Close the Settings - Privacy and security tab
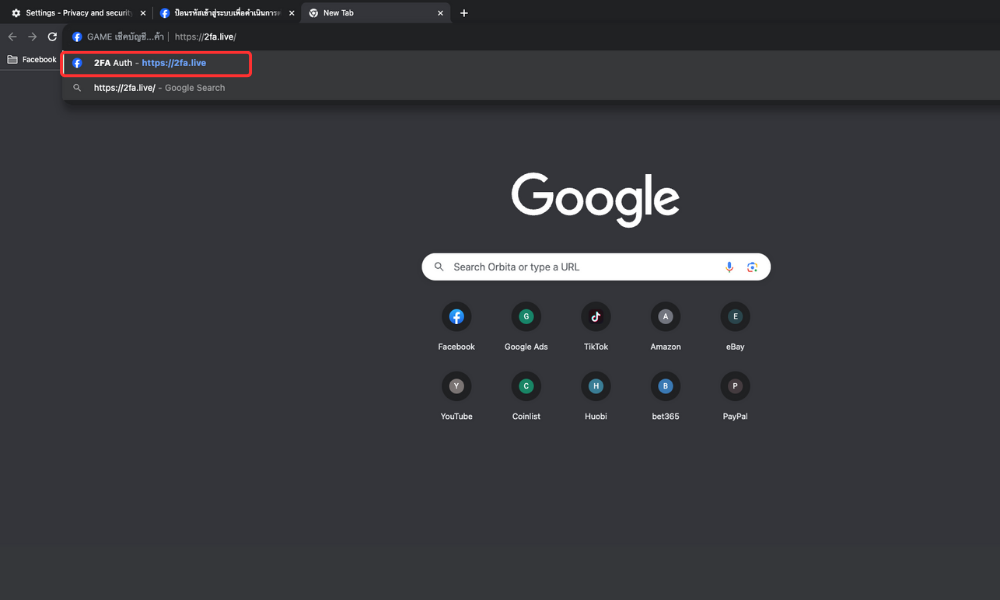Viewport: 1000px width, 600px height. 143,13
